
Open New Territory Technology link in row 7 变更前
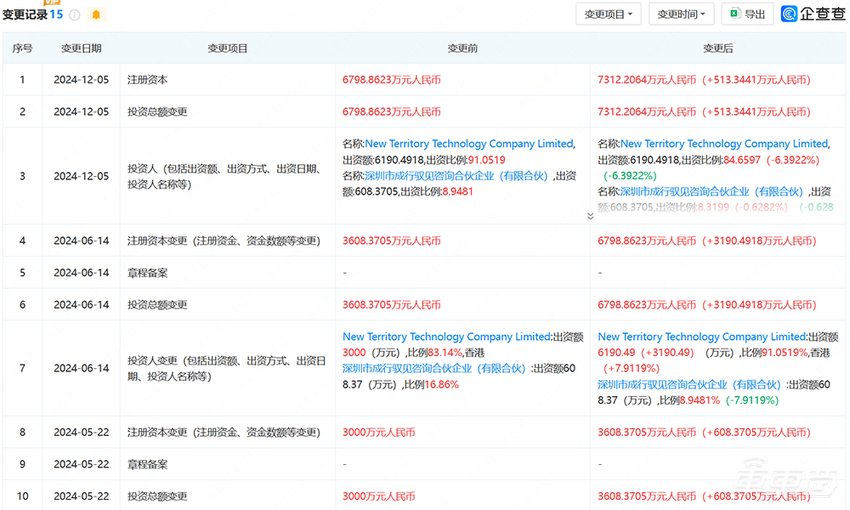(446, 337)
